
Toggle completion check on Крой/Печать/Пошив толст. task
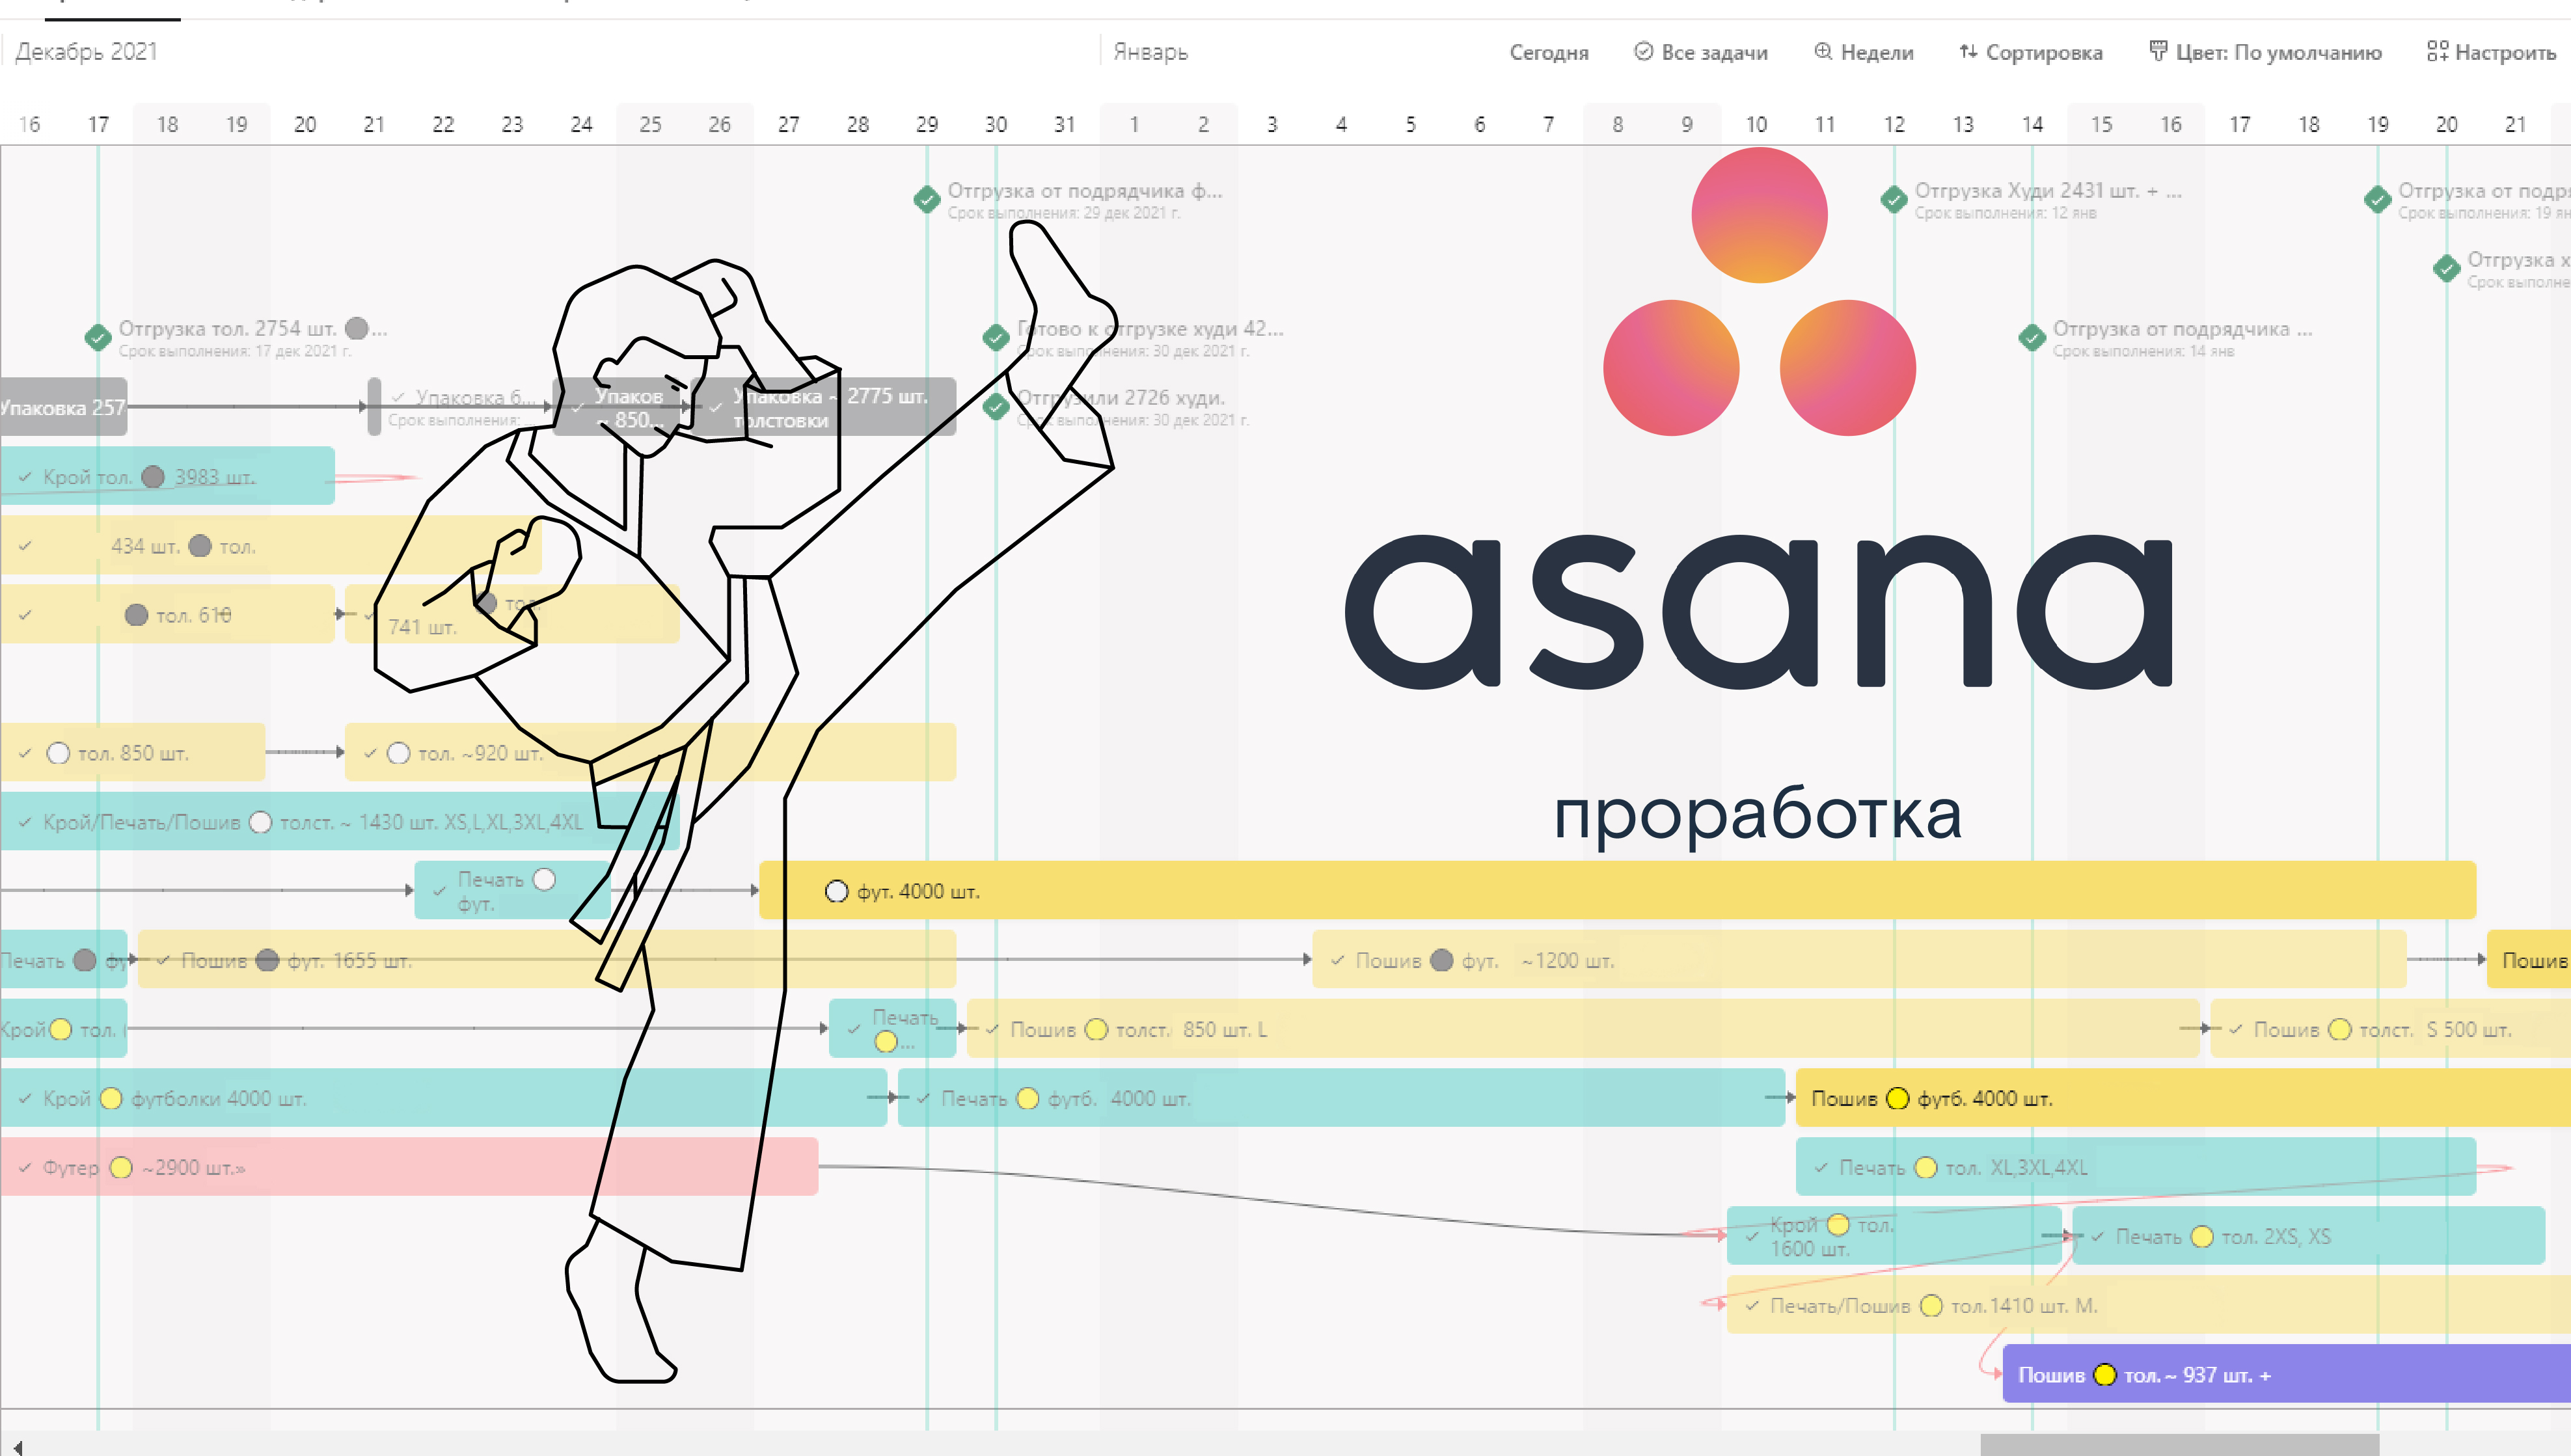[x=25, y=822]
